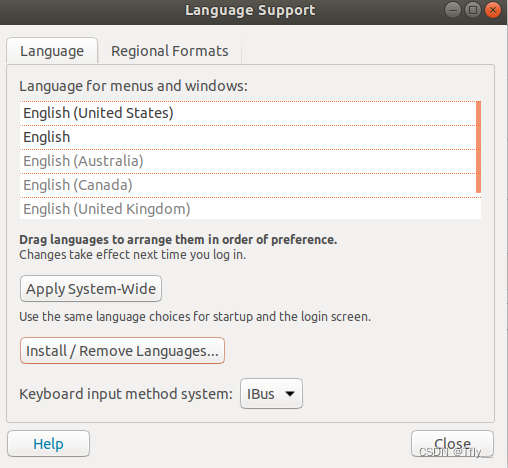Close window using red title bar icon

[493, 10]
